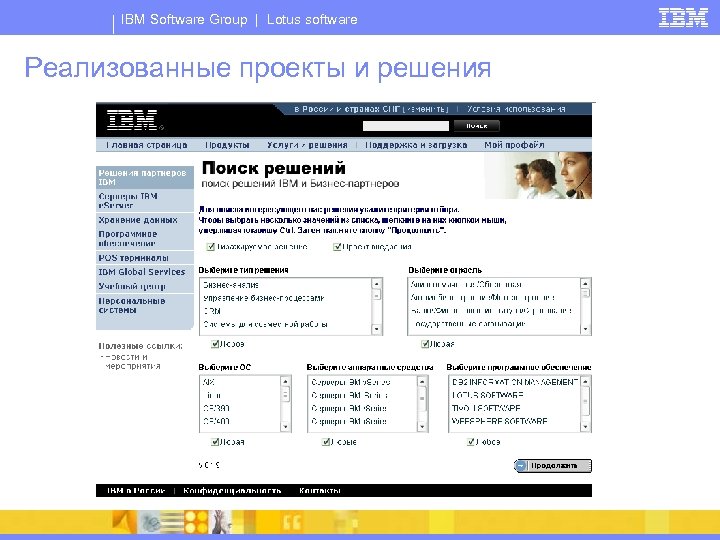Select Решения партнеров IBM in the sidebar
This screenshot has height=540, width=720.
pyautogui.click(x=145, y=178)
